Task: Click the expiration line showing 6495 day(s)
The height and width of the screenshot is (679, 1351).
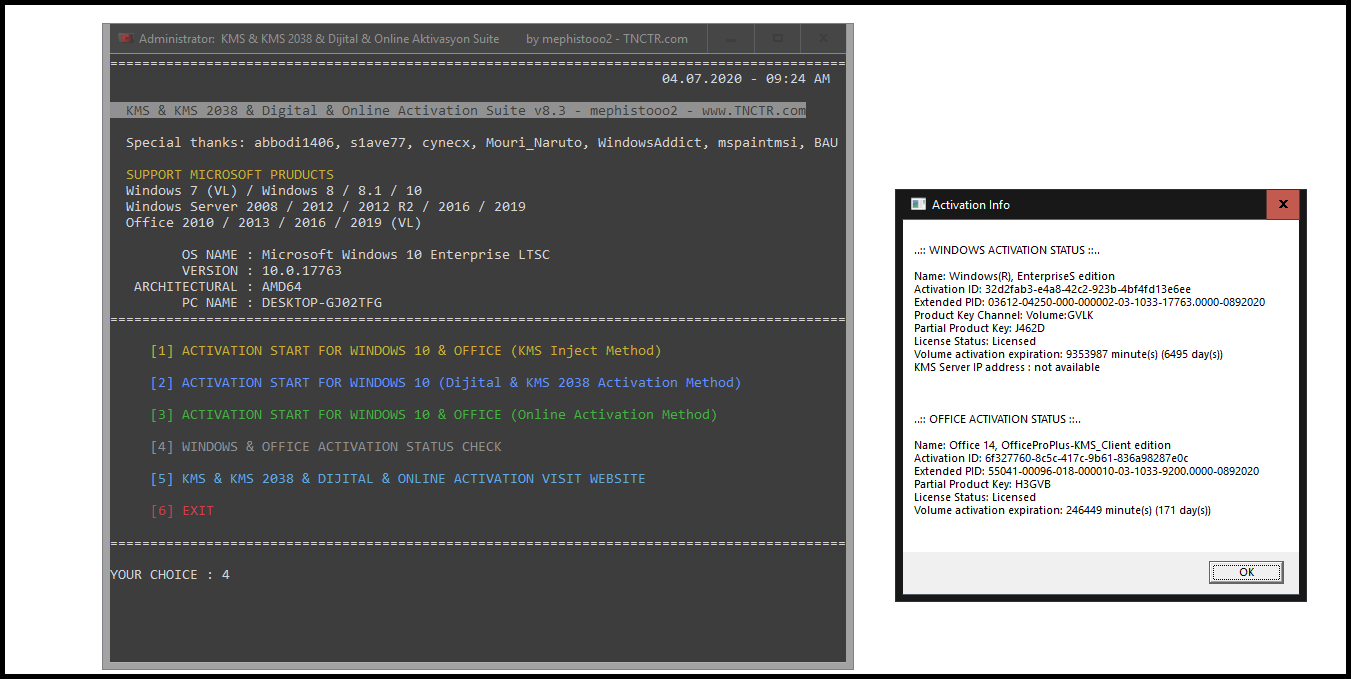Action: [x=1068, y=354]
